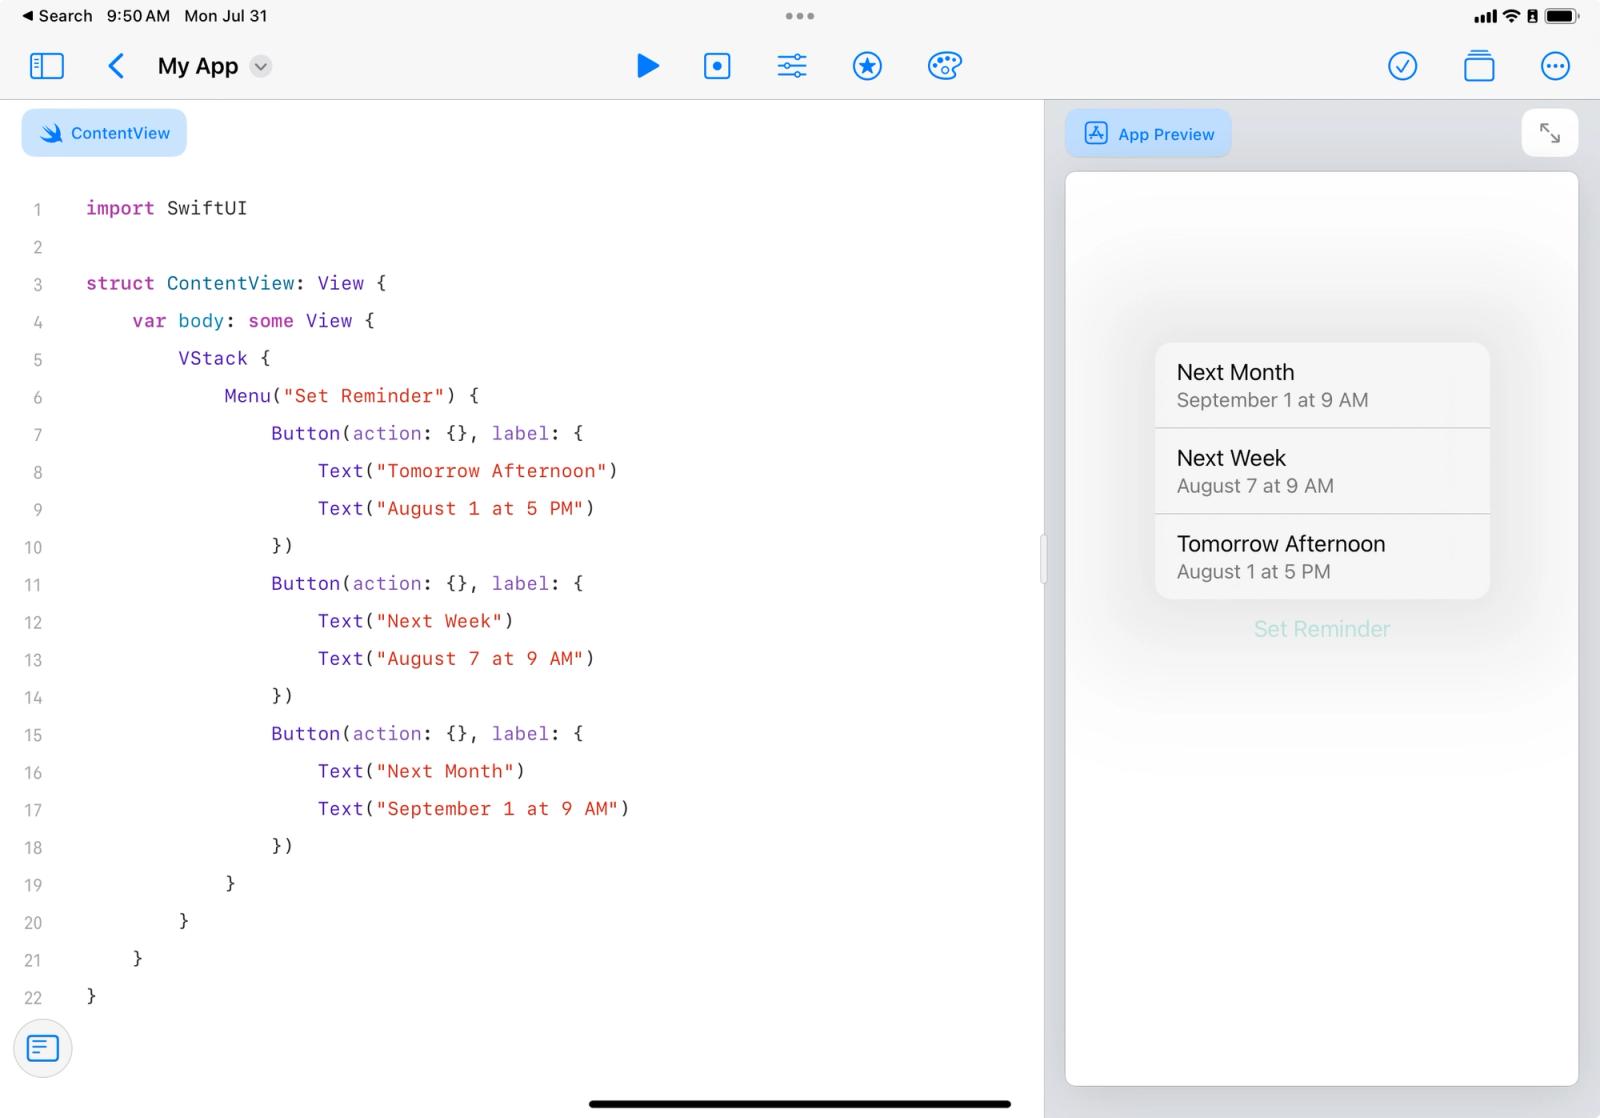This screenshot has height=1118, width=1600.
Task: Open the color palette library
Action: point(944,66)
